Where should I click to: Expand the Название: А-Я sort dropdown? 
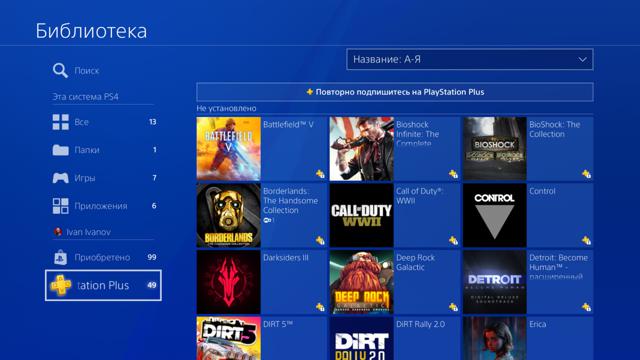point(470,59)
